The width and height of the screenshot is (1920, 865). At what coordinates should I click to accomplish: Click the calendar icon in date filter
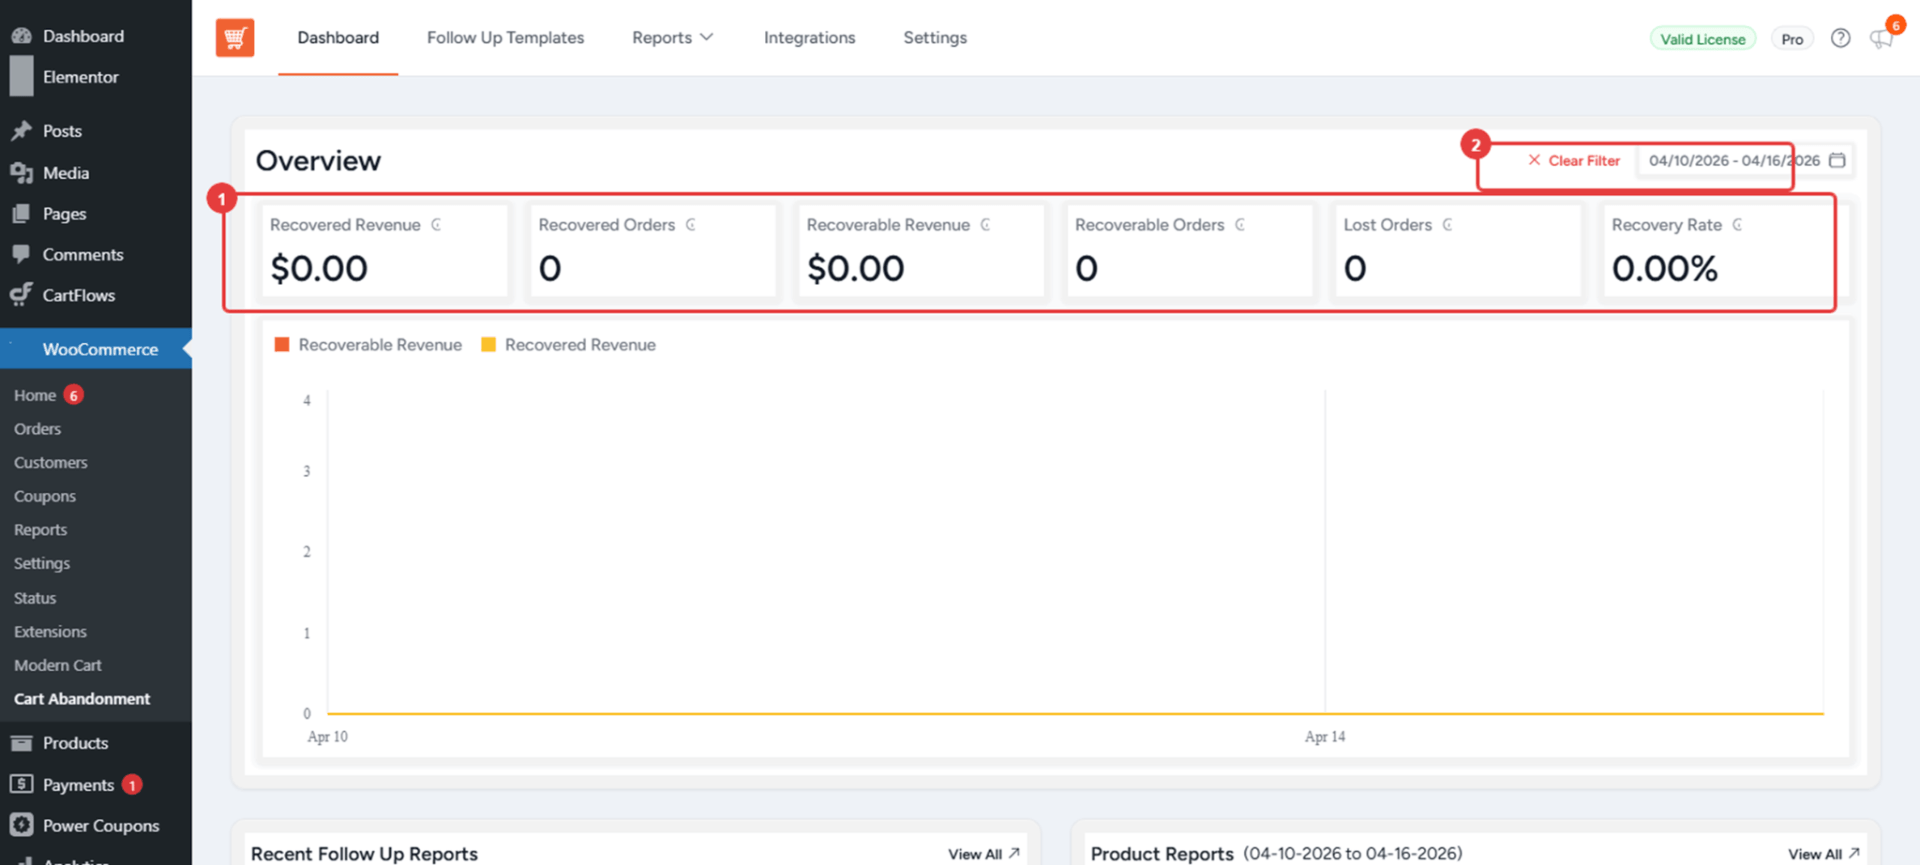(1837, 160)
